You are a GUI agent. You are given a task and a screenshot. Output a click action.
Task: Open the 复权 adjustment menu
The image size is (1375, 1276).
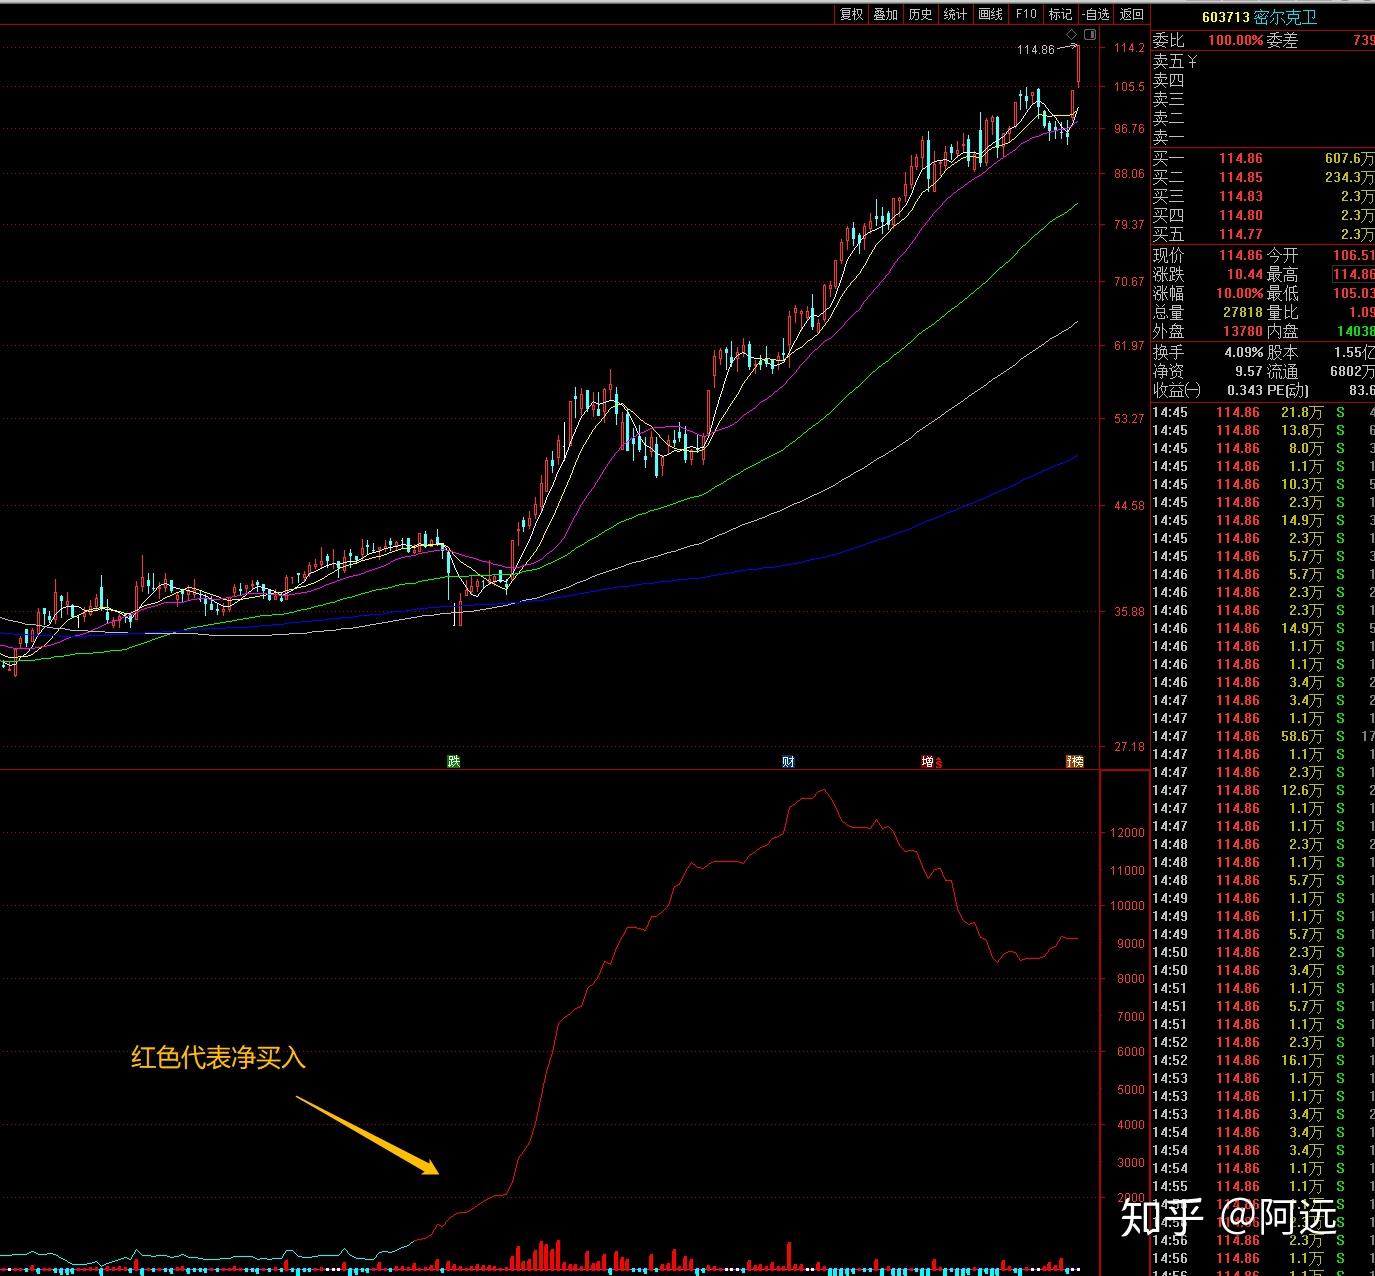pyautogui.click(x=851, y=14)
